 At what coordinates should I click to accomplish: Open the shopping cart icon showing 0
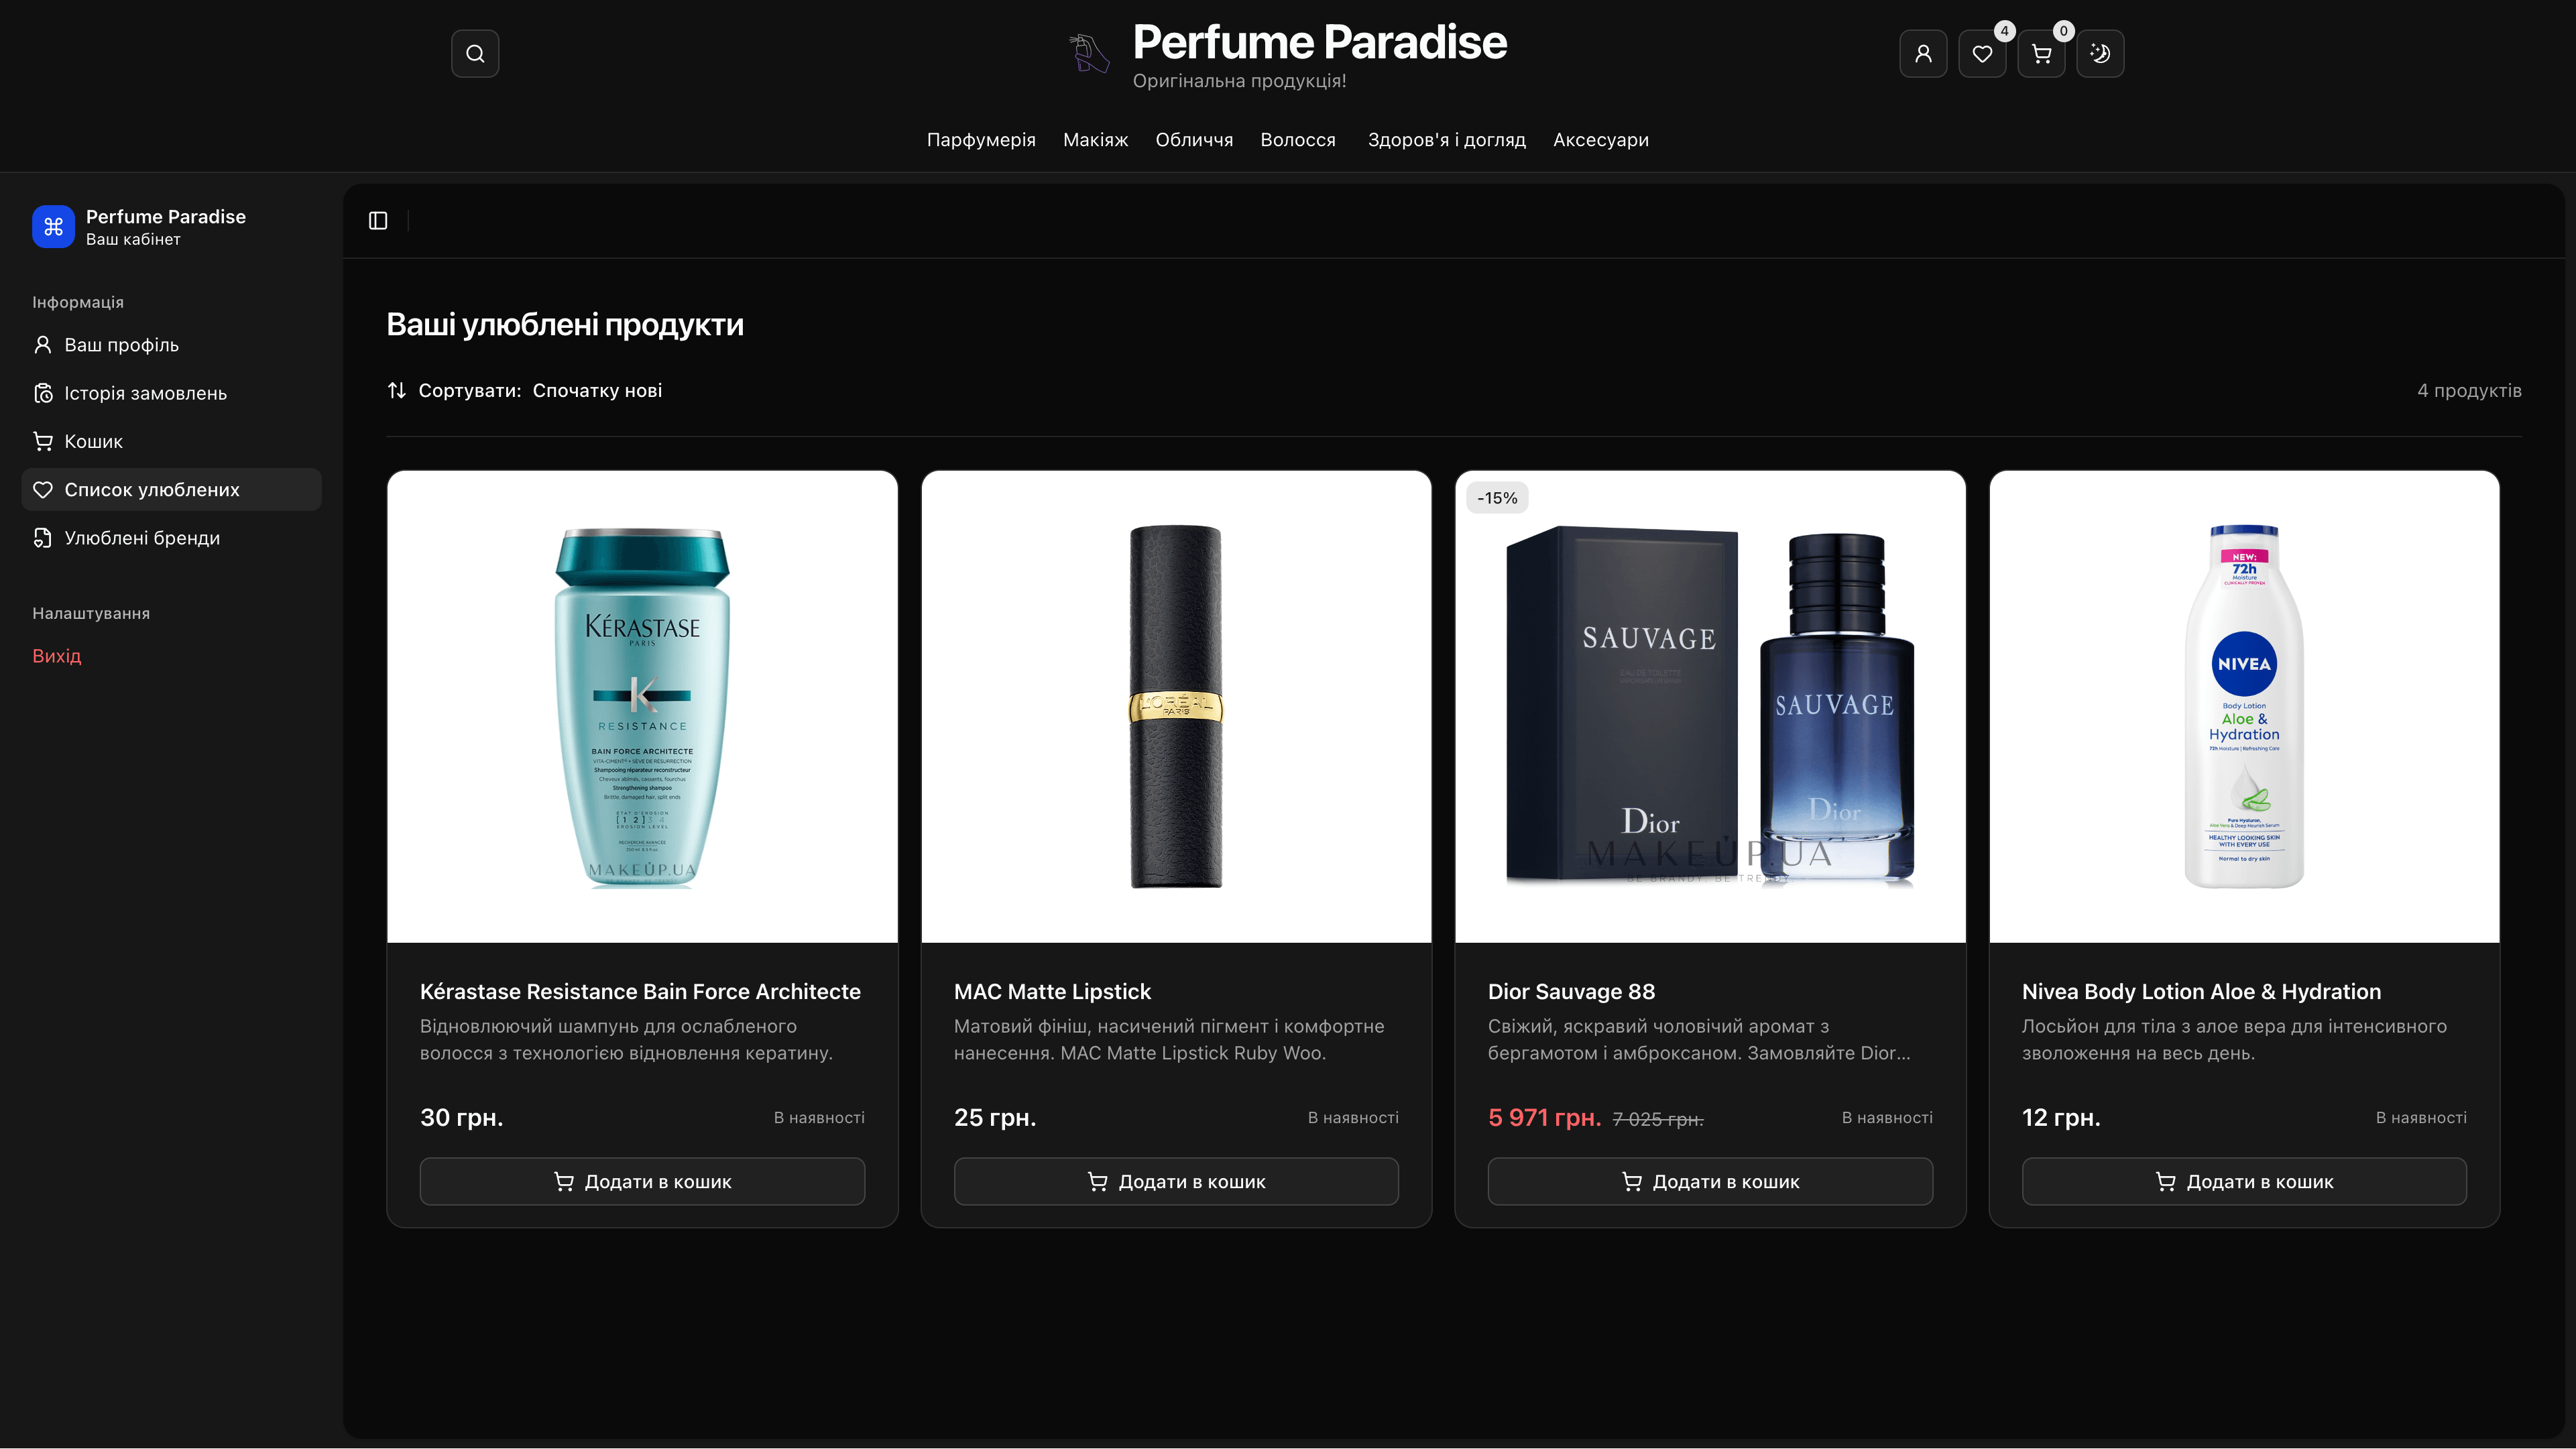2041,53
